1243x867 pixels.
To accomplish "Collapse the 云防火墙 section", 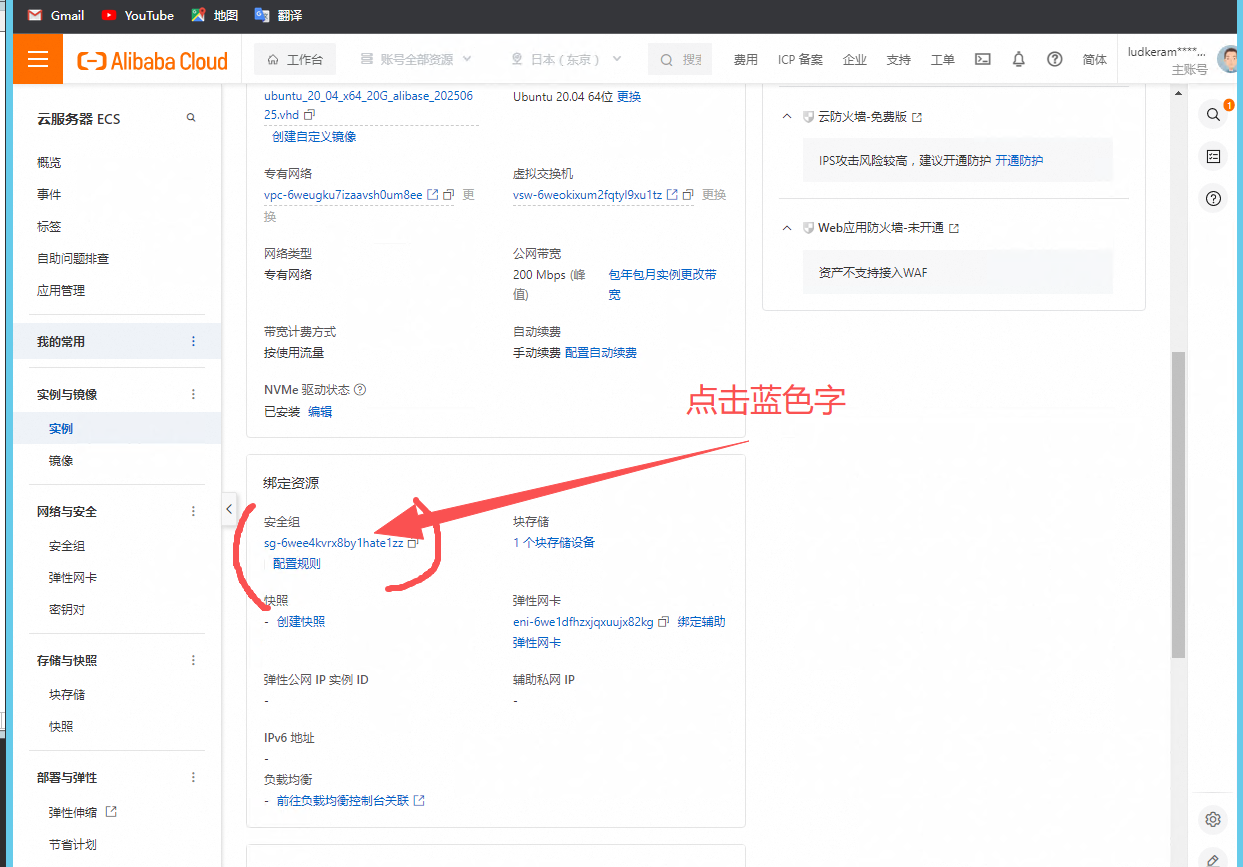I will 787,117.
